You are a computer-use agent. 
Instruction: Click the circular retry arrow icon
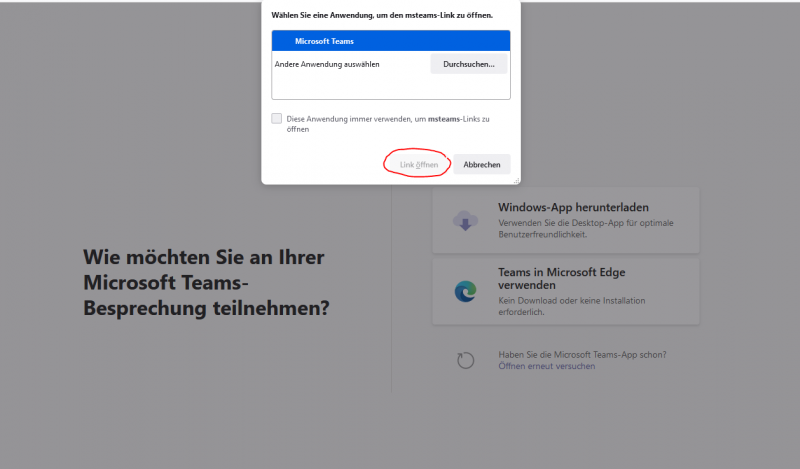465,360
